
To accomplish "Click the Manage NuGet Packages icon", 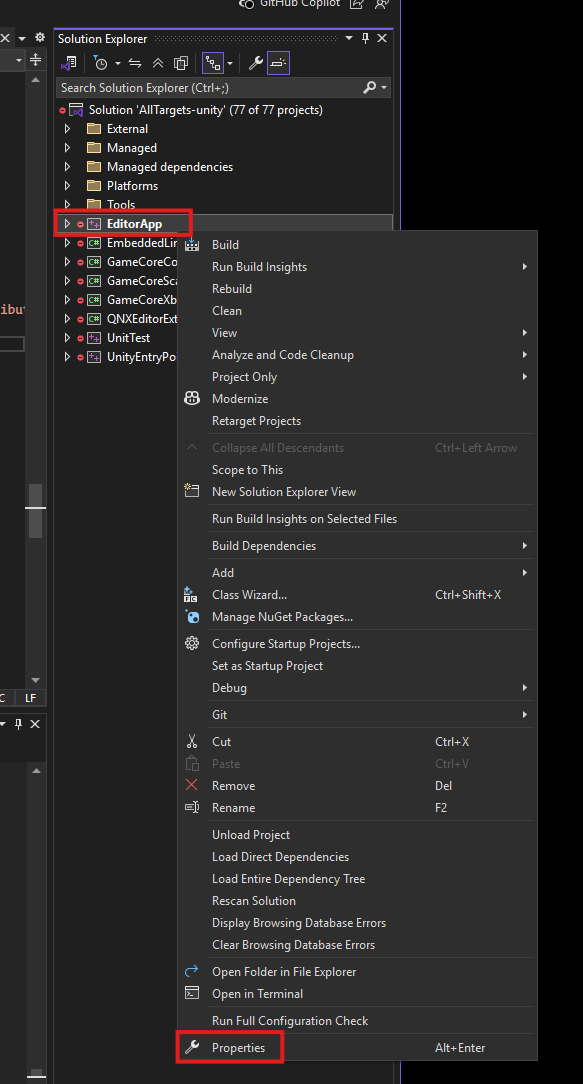I will [192, 617].
